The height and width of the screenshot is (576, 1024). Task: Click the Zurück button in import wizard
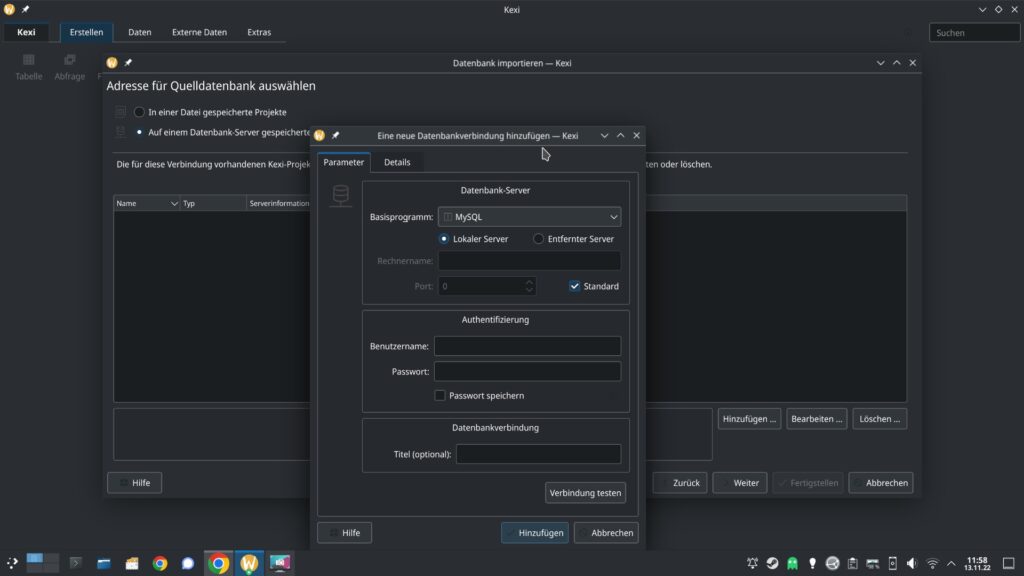point(680,483)
